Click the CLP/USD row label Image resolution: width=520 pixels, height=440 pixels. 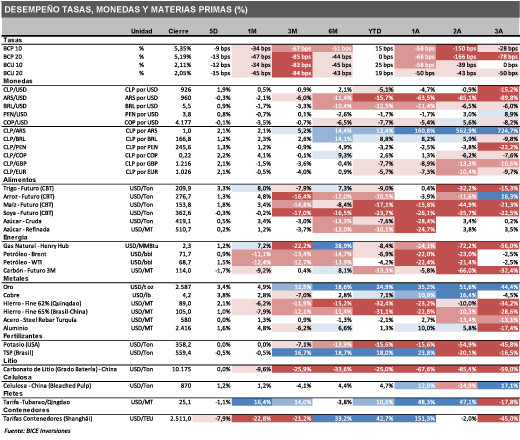pyautogui.click(x=15, y=89)
